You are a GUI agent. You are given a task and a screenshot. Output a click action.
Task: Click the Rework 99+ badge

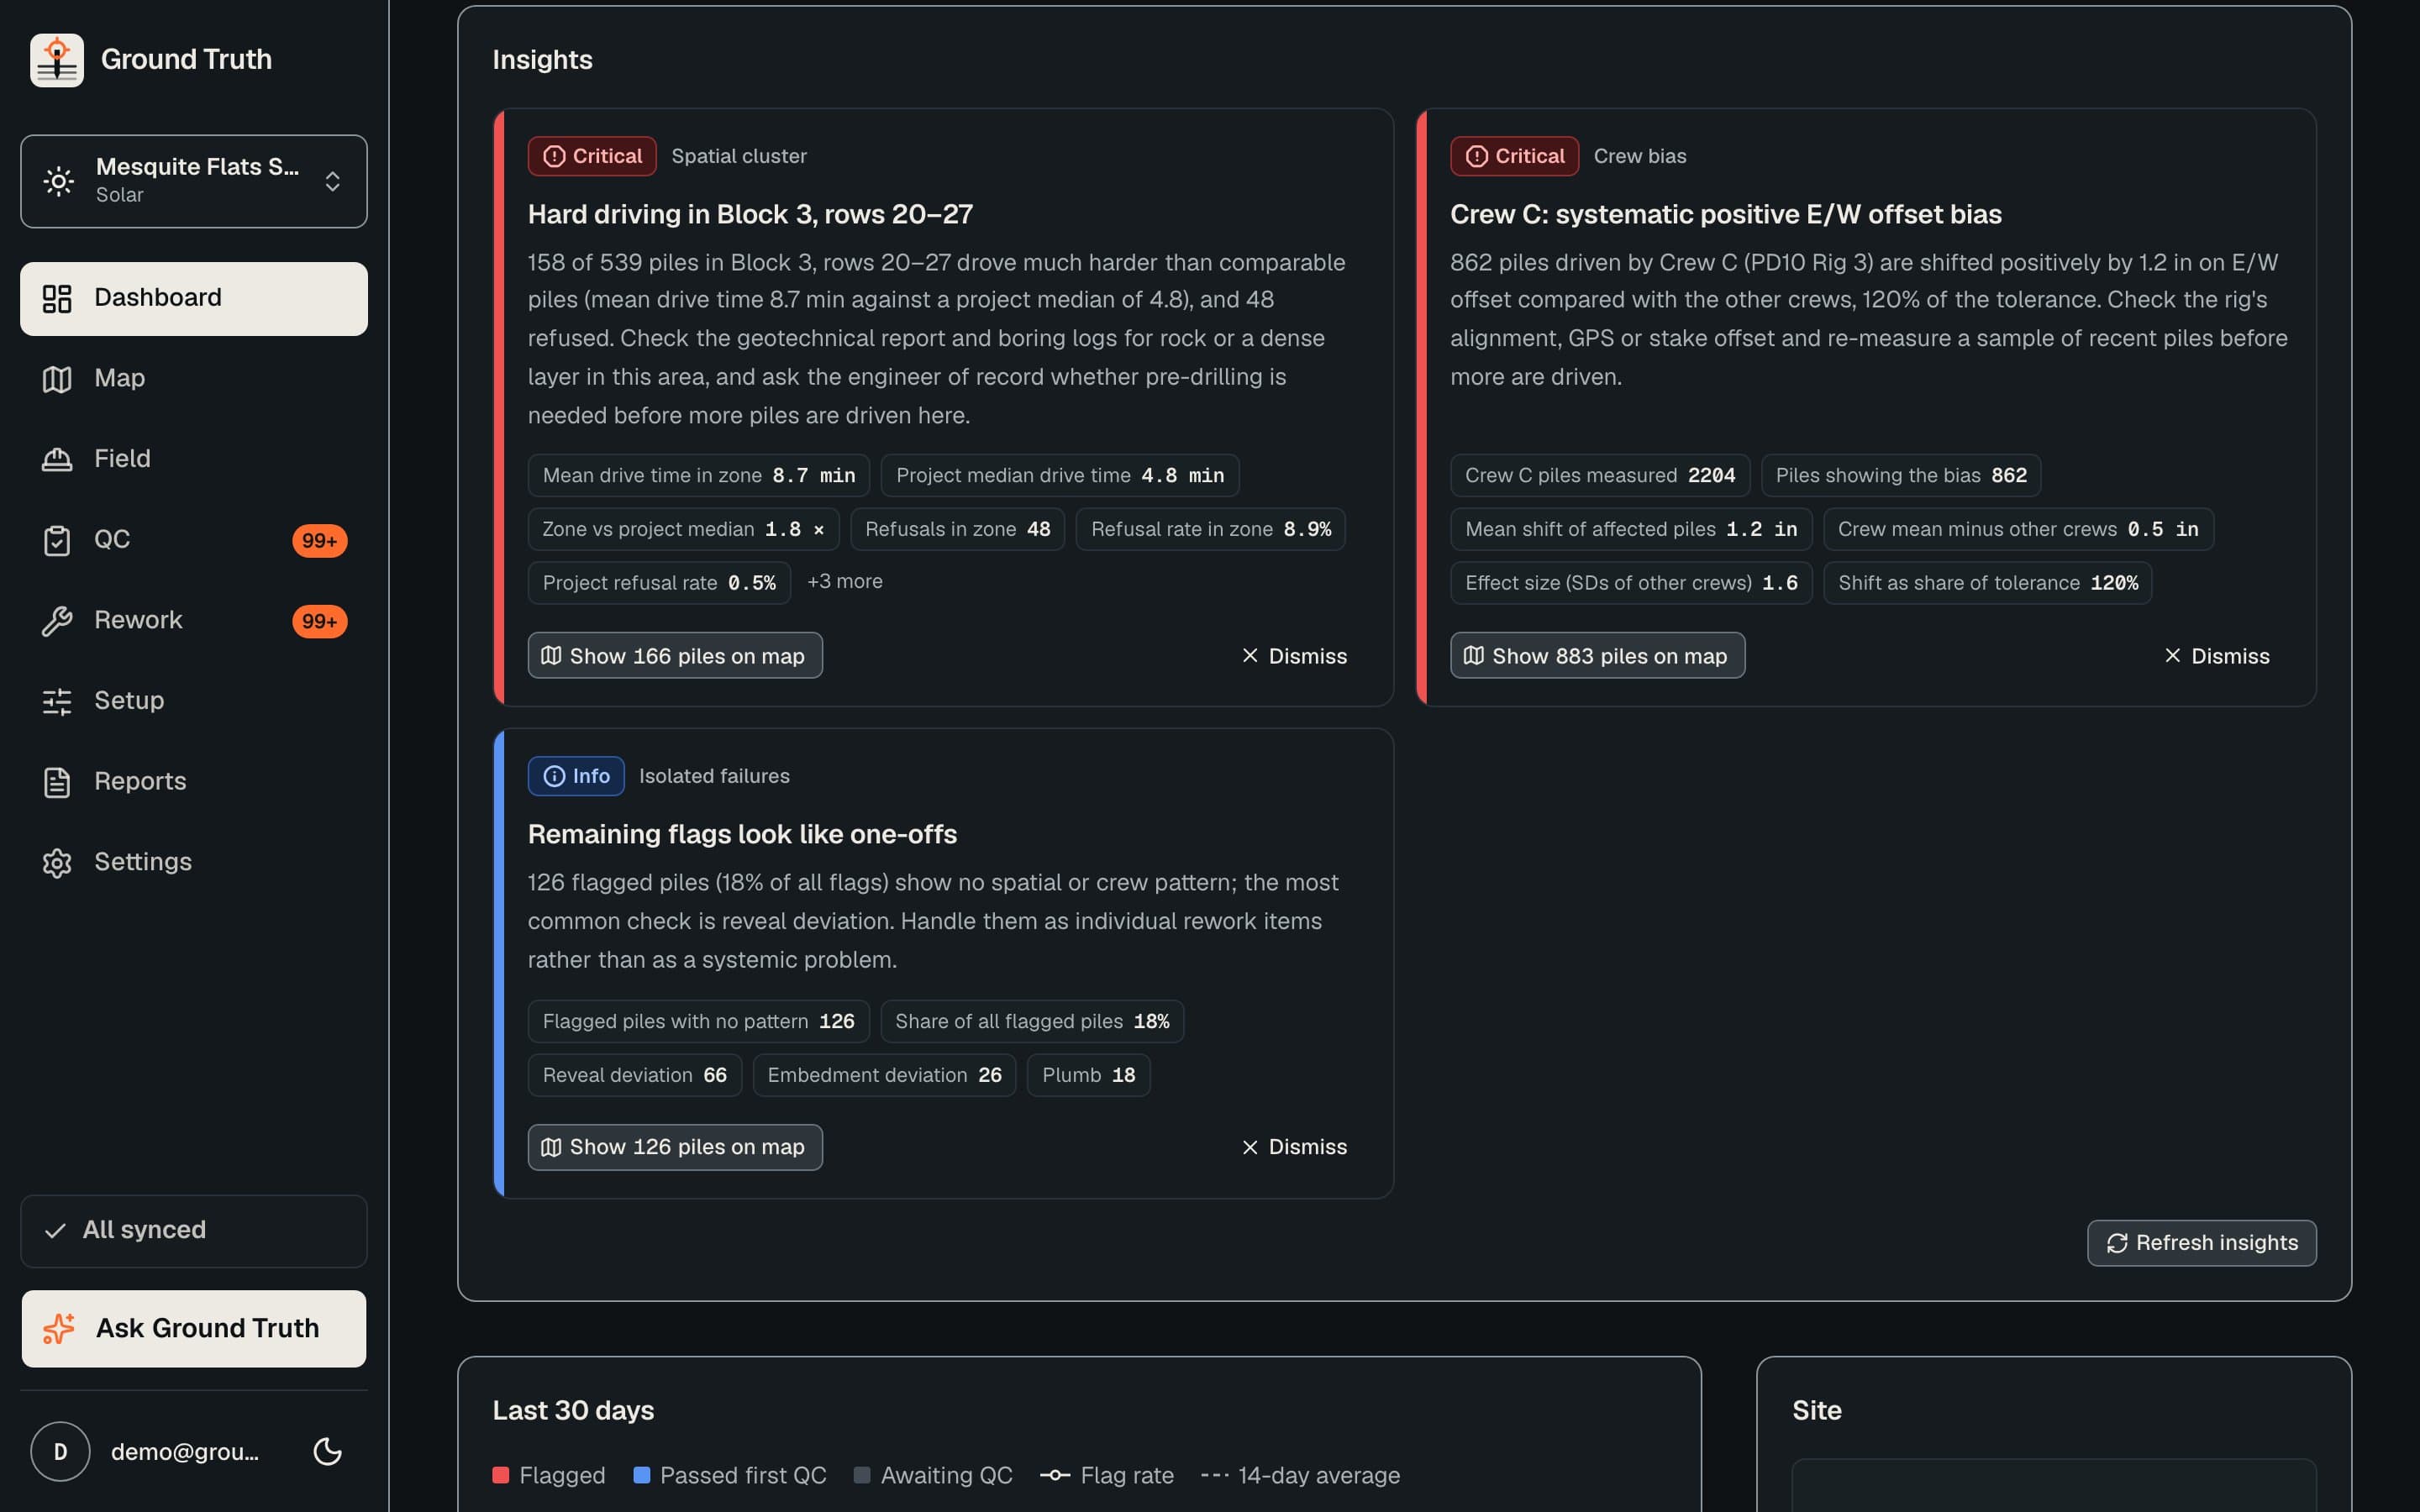tap(320, 621)
